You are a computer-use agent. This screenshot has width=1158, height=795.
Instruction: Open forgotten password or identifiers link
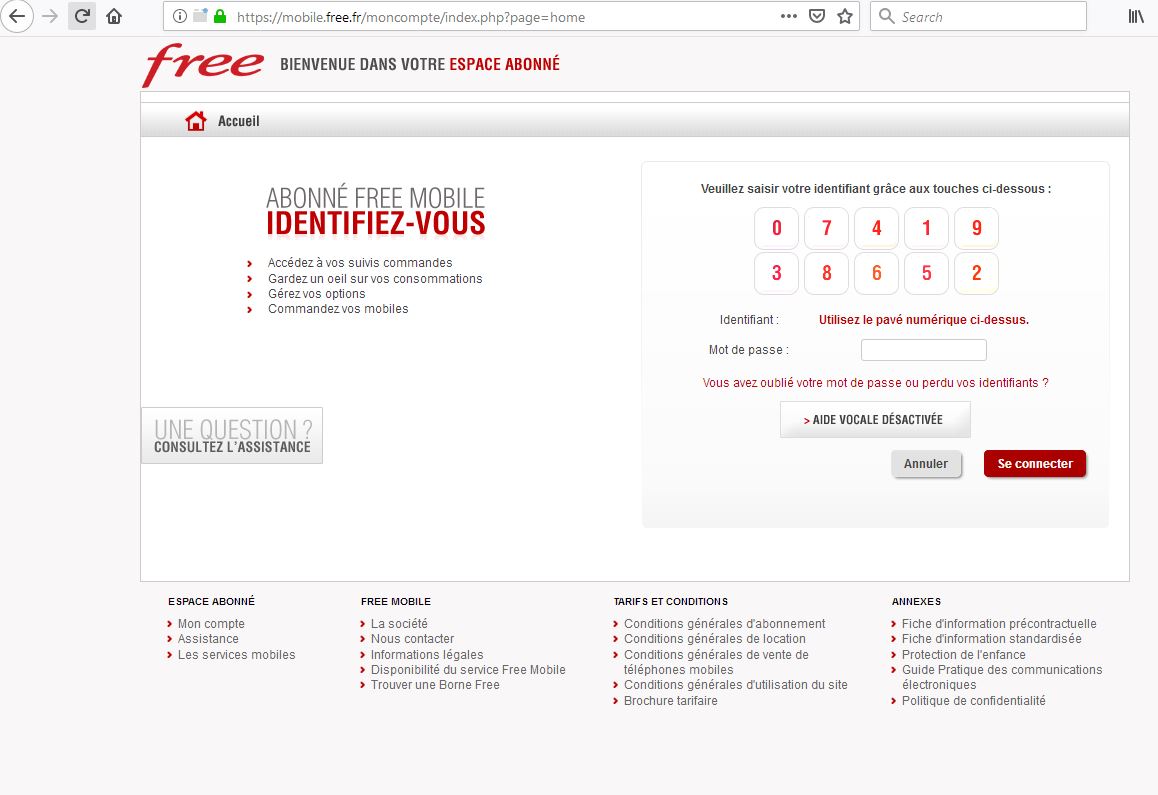pos(875,383)
